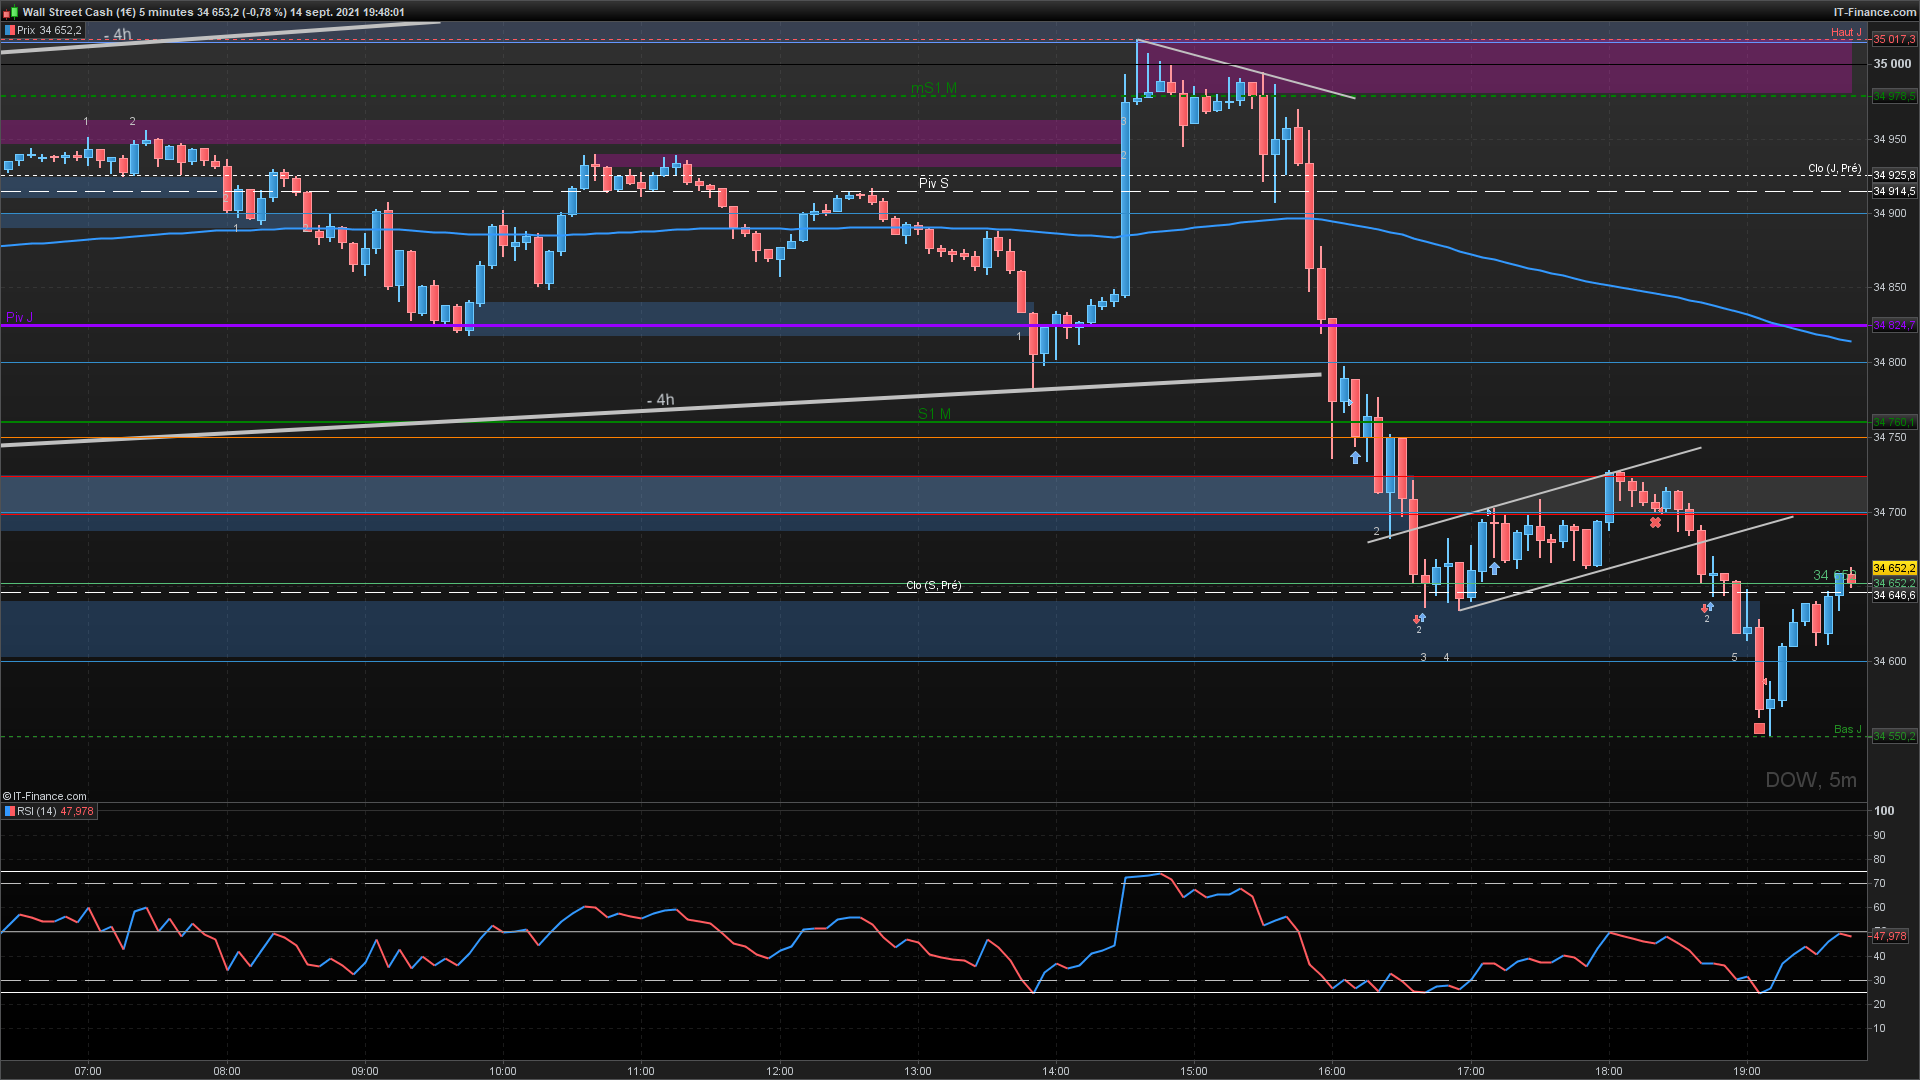This screenshot has height=1080, width=1920.
Task: Click the red-blue arrow pair near 16:40
Action: click(x=1419, y=619)
